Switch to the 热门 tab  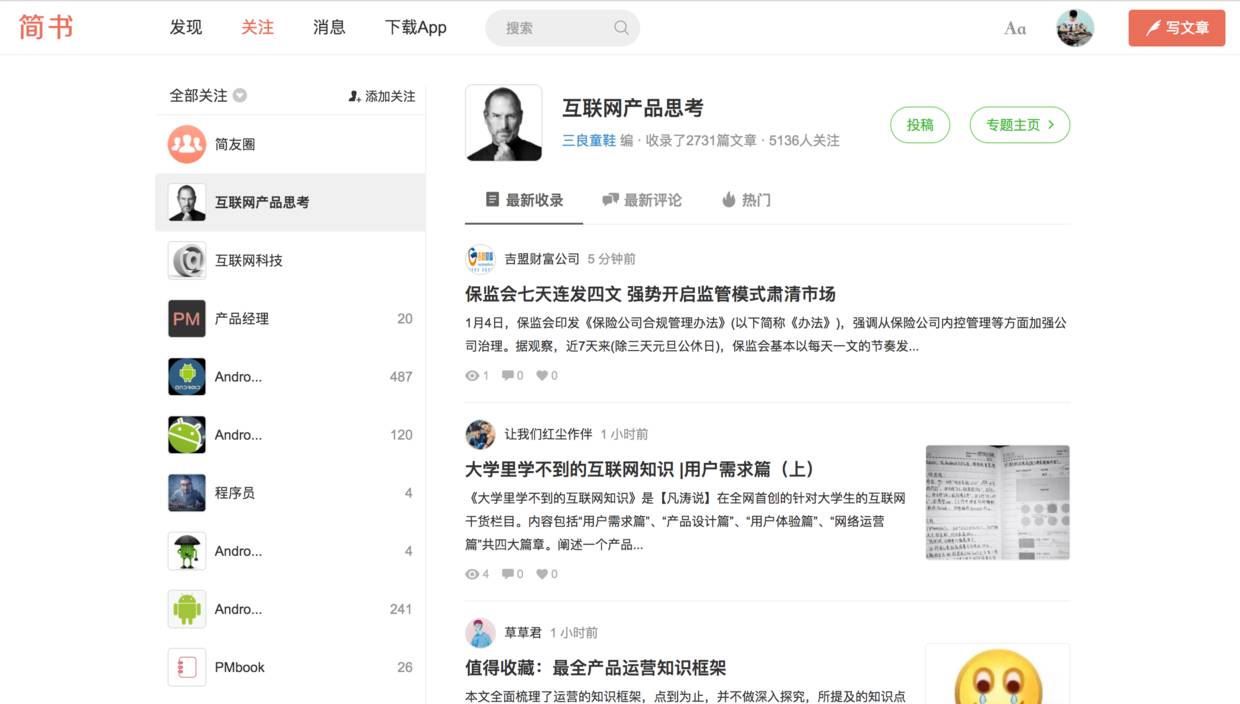point(746,200)
